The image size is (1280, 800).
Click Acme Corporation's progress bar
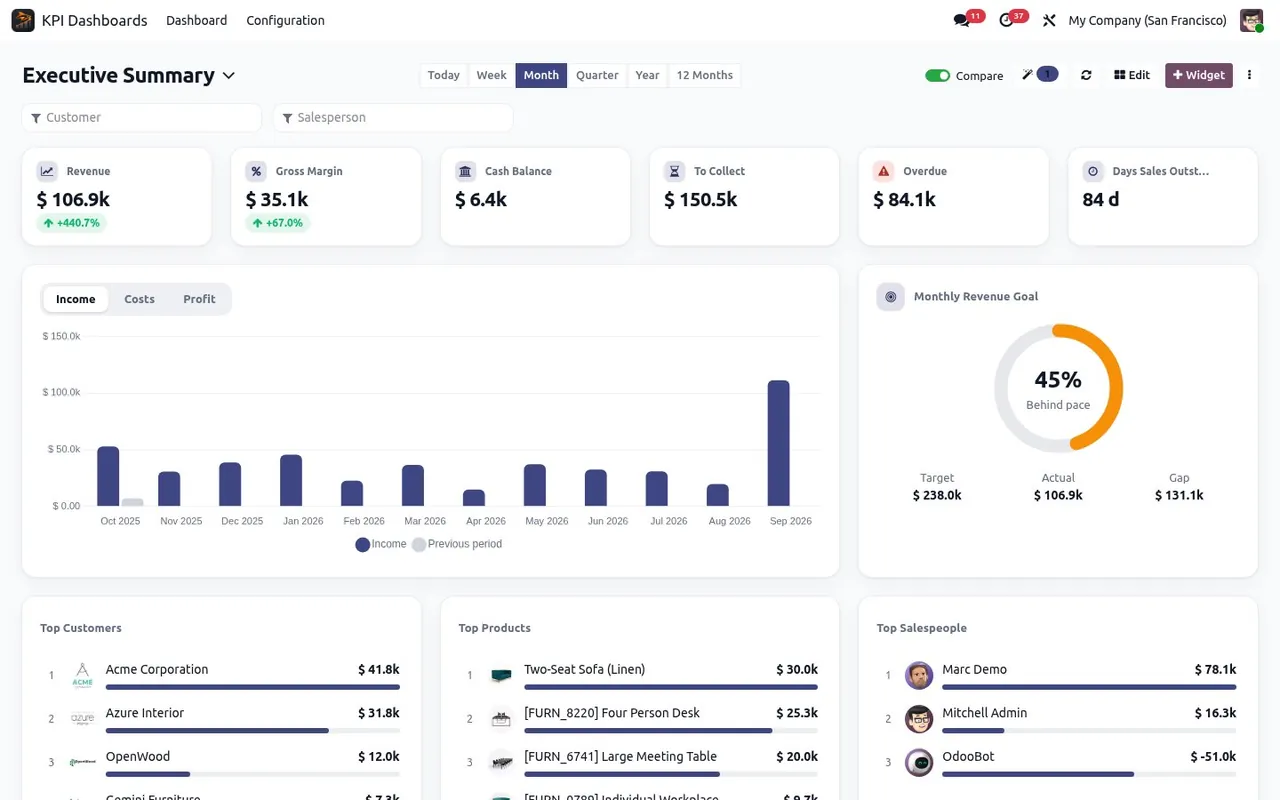253,687
